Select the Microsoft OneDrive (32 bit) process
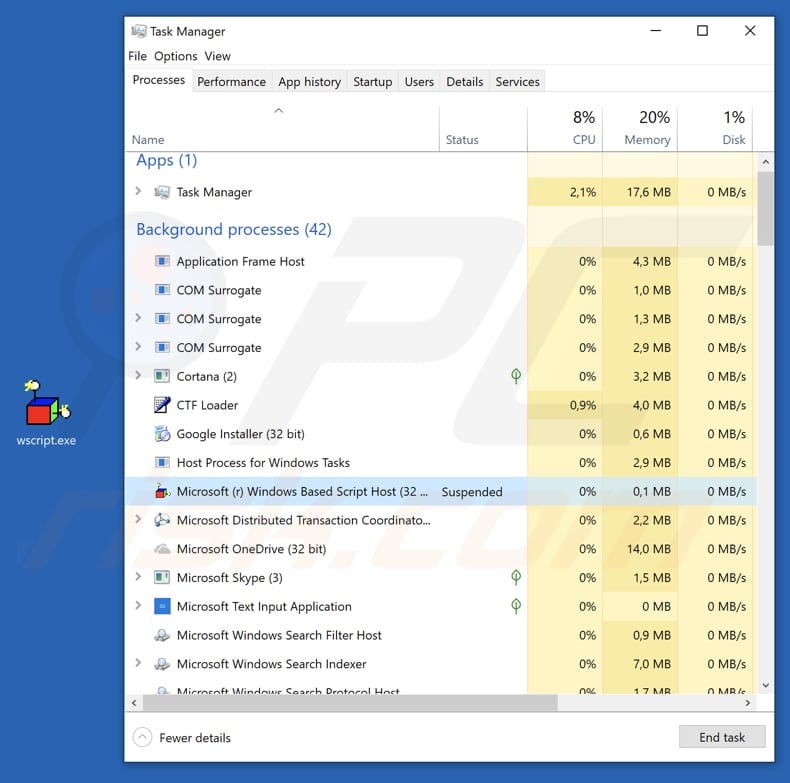 (441, 549)
